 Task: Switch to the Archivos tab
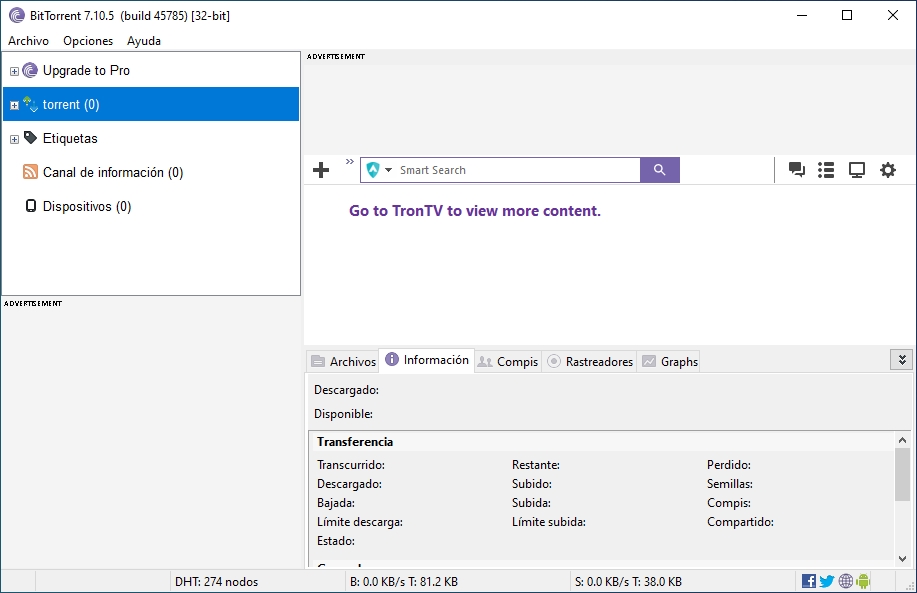point(343,361)
